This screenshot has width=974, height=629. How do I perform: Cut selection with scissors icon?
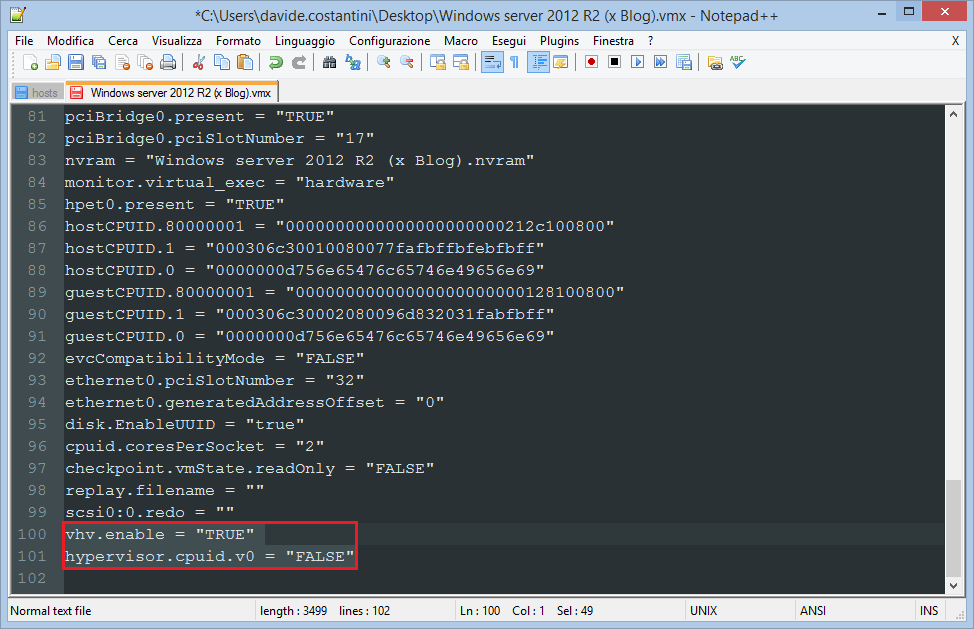click(199, 62)
